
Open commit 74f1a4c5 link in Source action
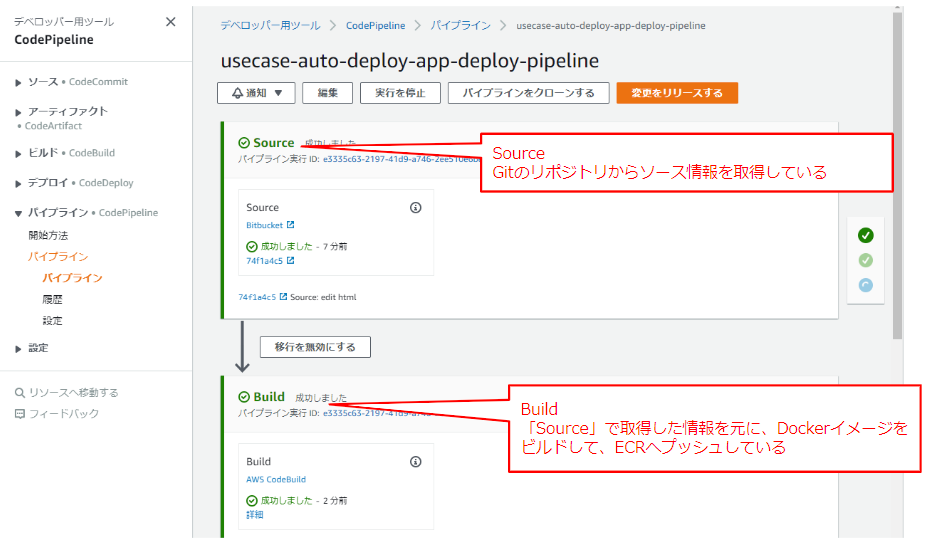pos(265,261)
